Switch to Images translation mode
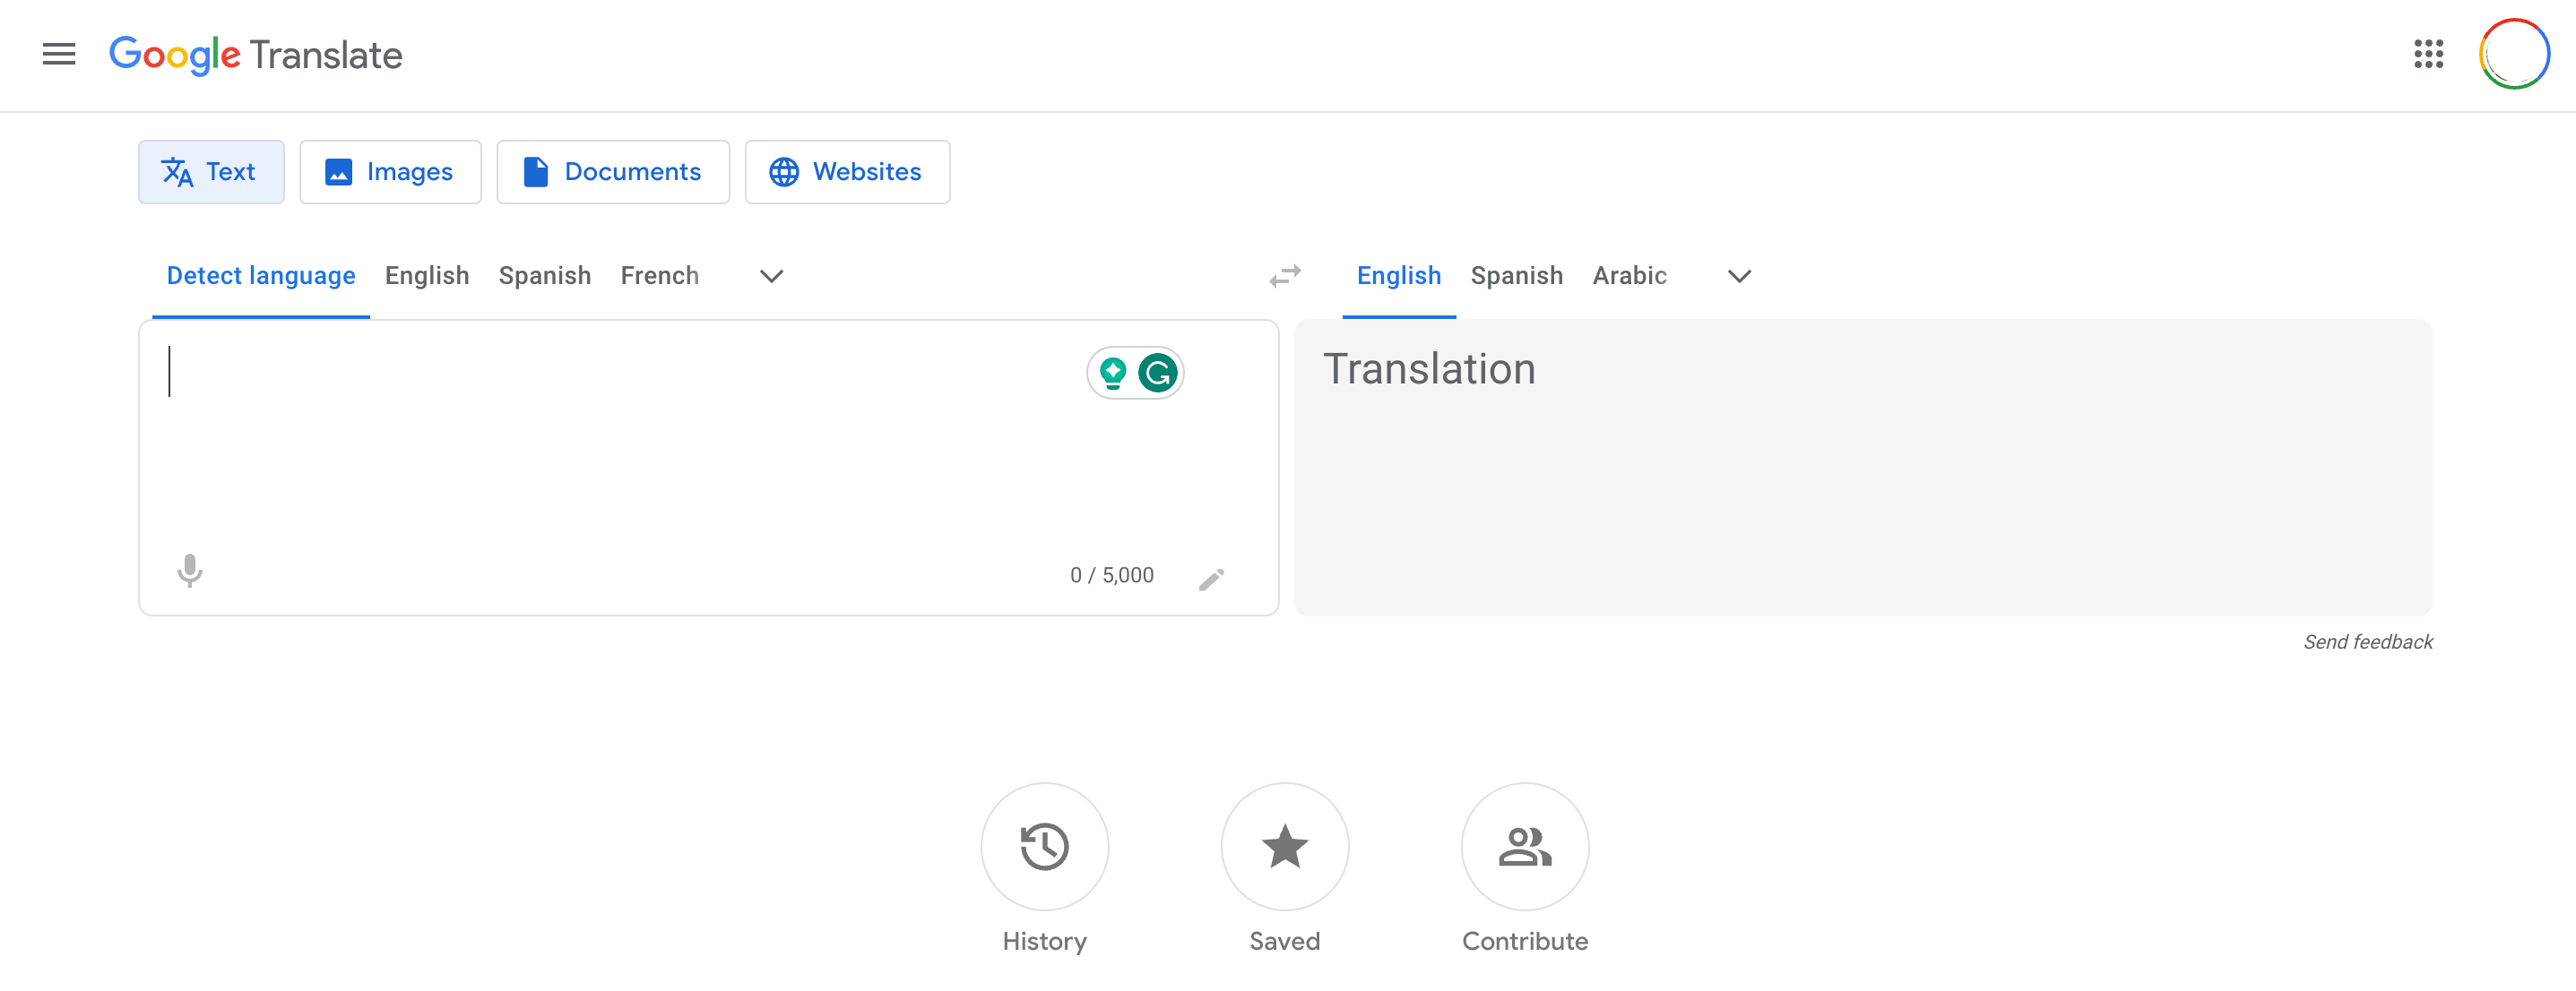Viewport: 2576px width, 991px height. [x=390, y=172]
